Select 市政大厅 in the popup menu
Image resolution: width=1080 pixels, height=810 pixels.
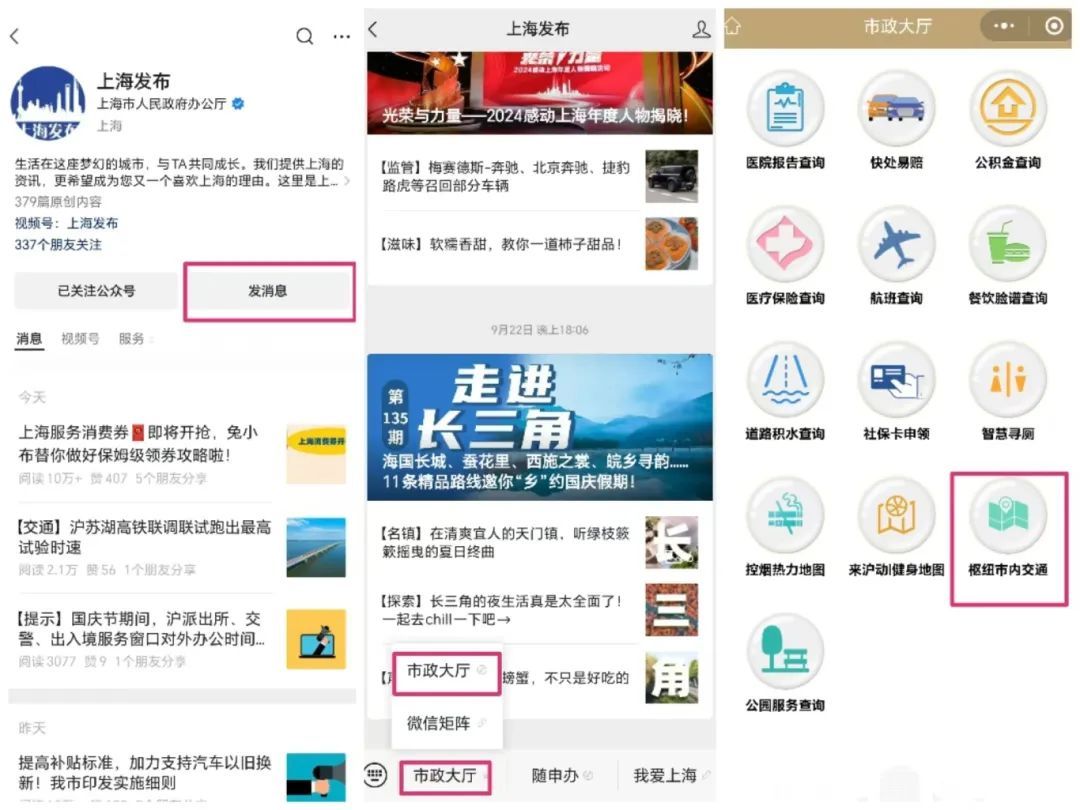point(446,672)
